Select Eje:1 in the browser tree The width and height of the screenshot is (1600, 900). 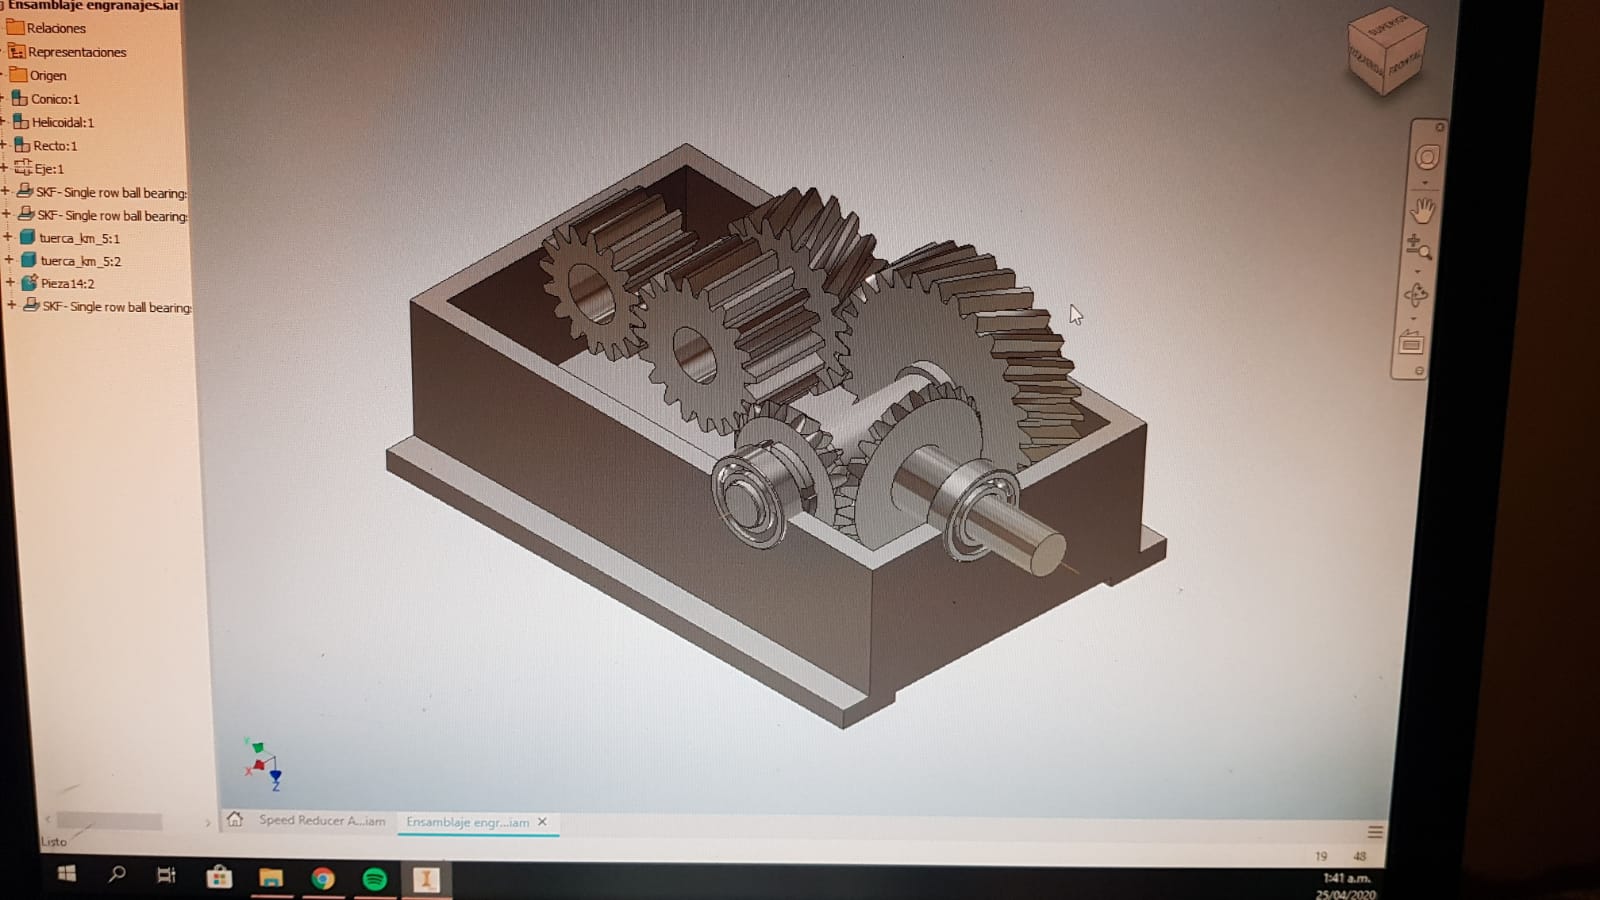point(49,169)
